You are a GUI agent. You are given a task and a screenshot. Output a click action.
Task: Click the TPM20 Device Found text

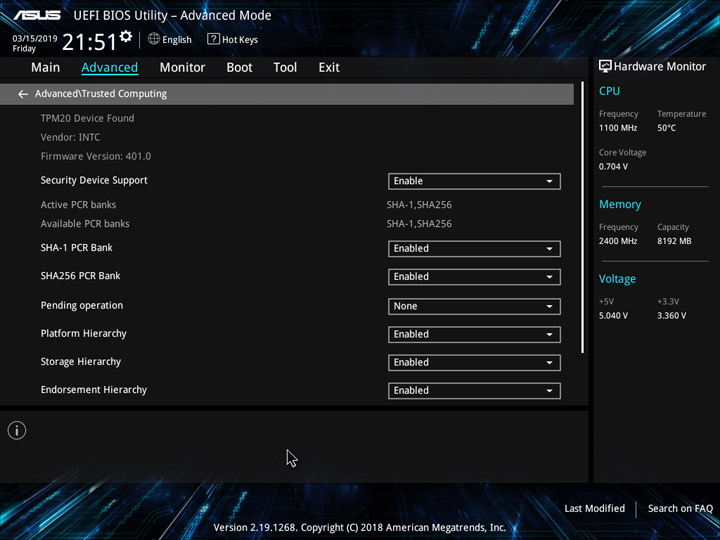[x=87, y=118]
